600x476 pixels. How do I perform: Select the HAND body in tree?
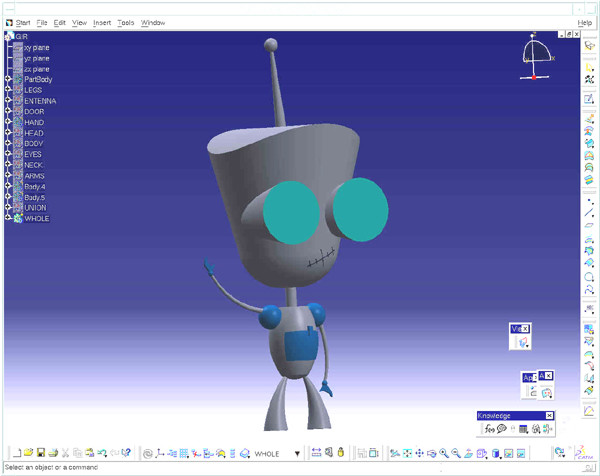click(x=34, y=122)
